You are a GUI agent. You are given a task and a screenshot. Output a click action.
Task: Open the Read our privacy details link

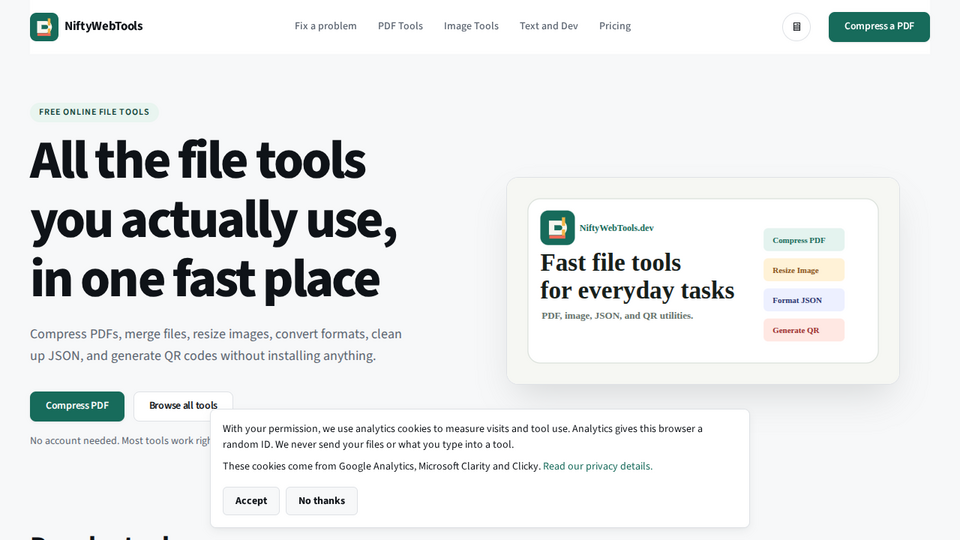[x=598, y=467]
